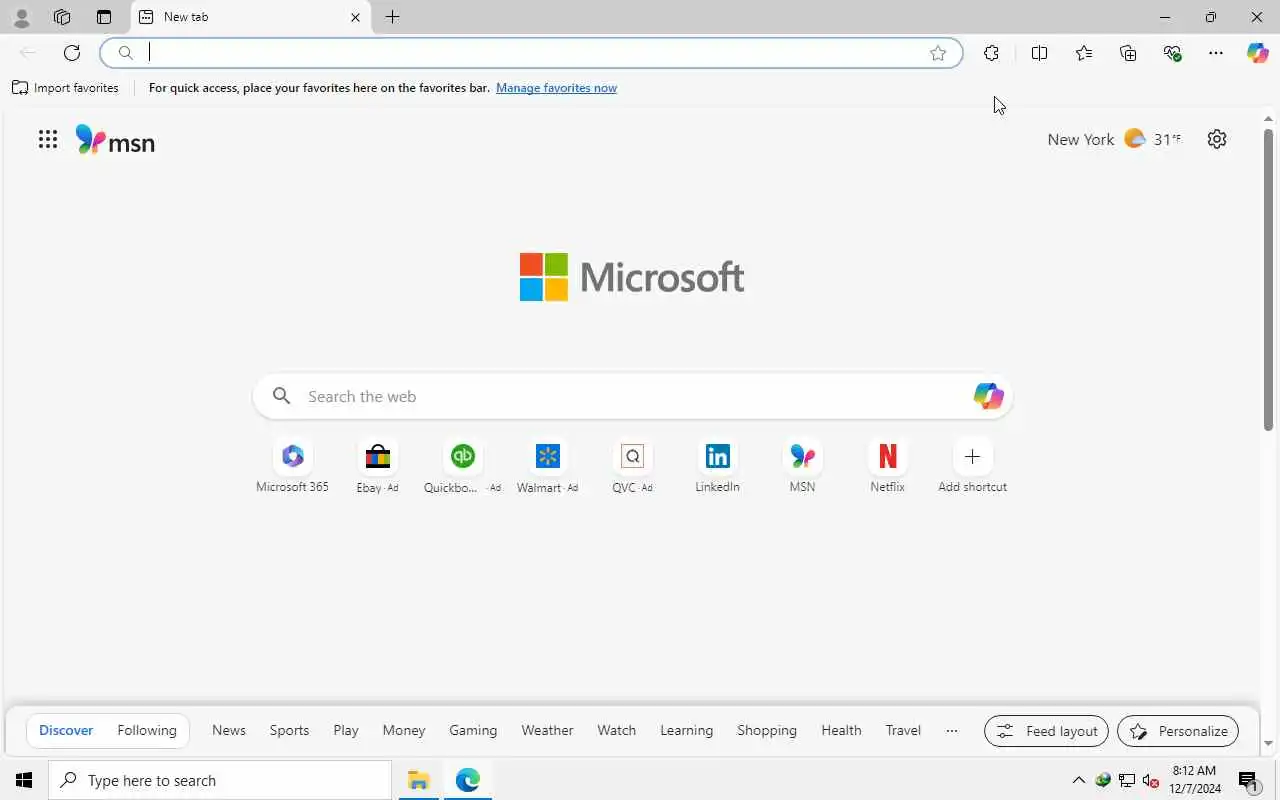Open the Windows Start menu
The height and width of the screenshot is (800, 1280).
pos(24,780)
